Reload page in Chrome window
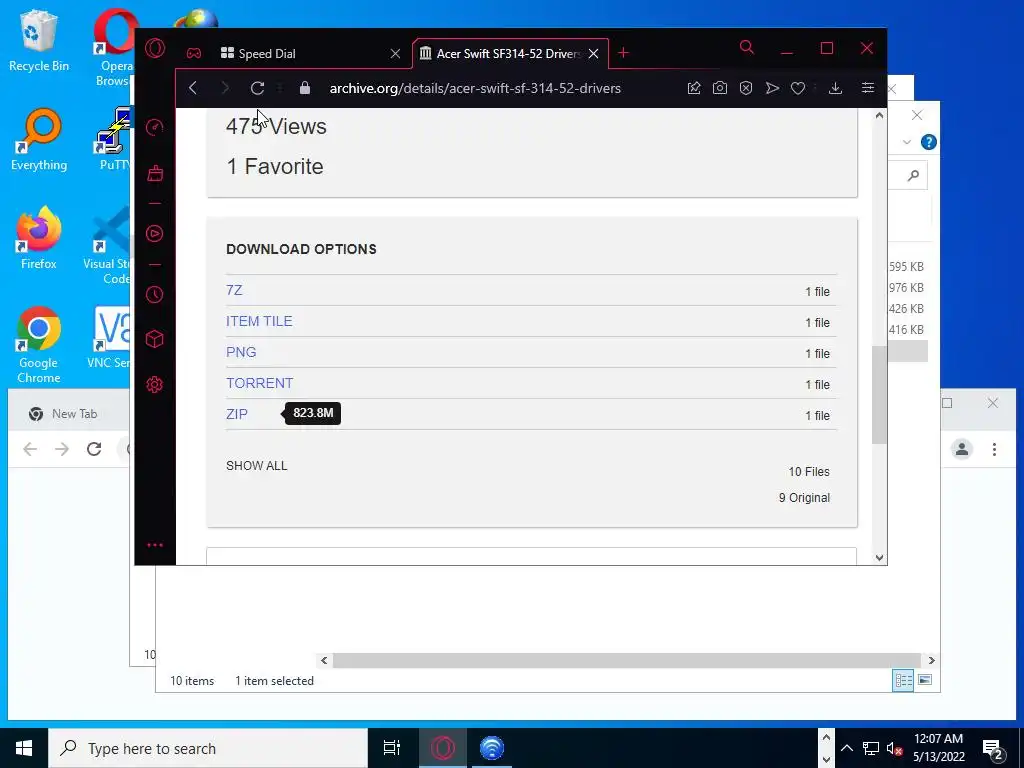This screenshot has height=768, width=1024. pos(94,449)
